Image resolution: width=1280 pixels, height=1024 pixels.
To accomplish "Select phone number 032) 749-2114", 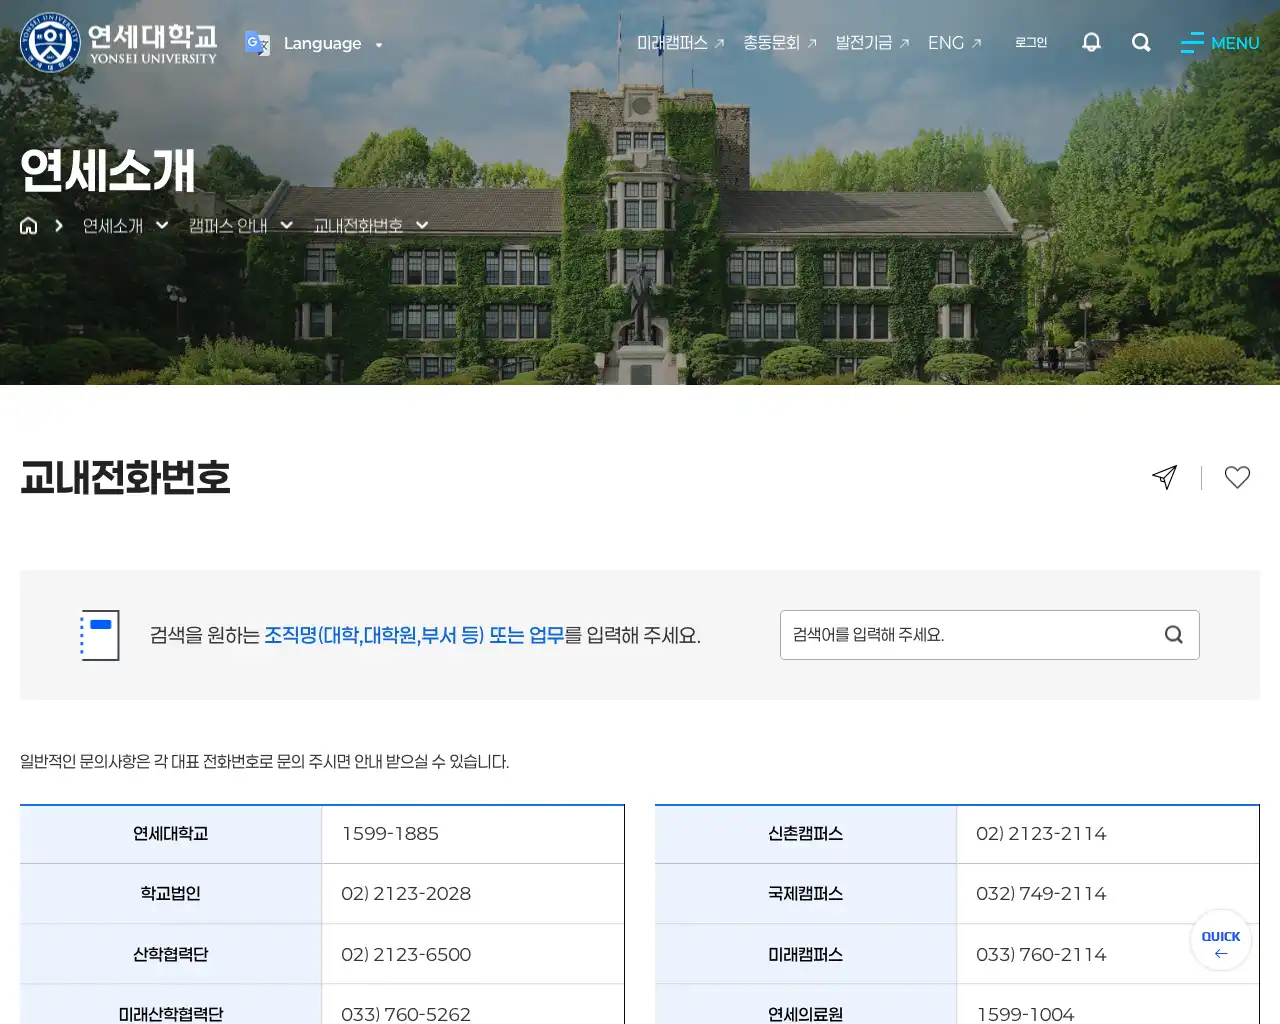I will point(1041,894).
